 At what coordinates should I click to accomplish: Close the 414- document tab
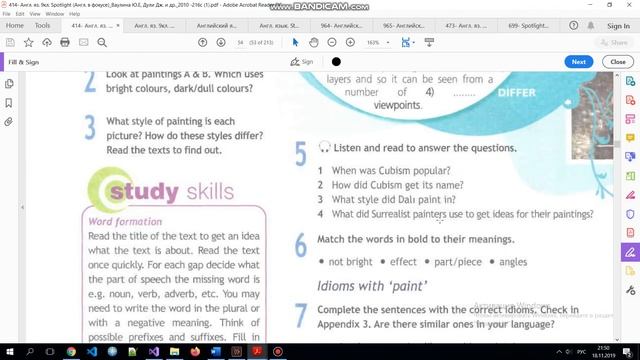click(x=118, y=25)
